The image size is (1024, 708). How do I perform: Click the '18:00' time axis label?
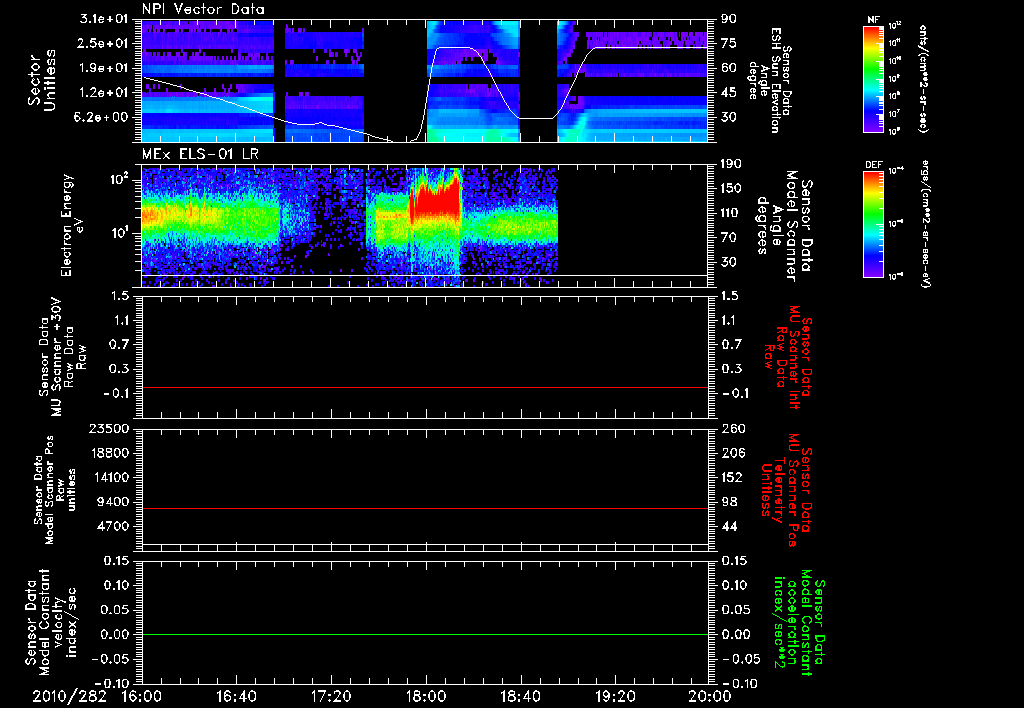click(426, 696)
